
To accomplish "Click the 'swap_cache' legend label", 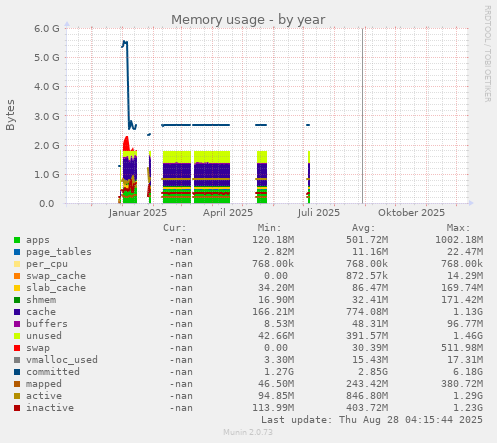I will (56, 276).
